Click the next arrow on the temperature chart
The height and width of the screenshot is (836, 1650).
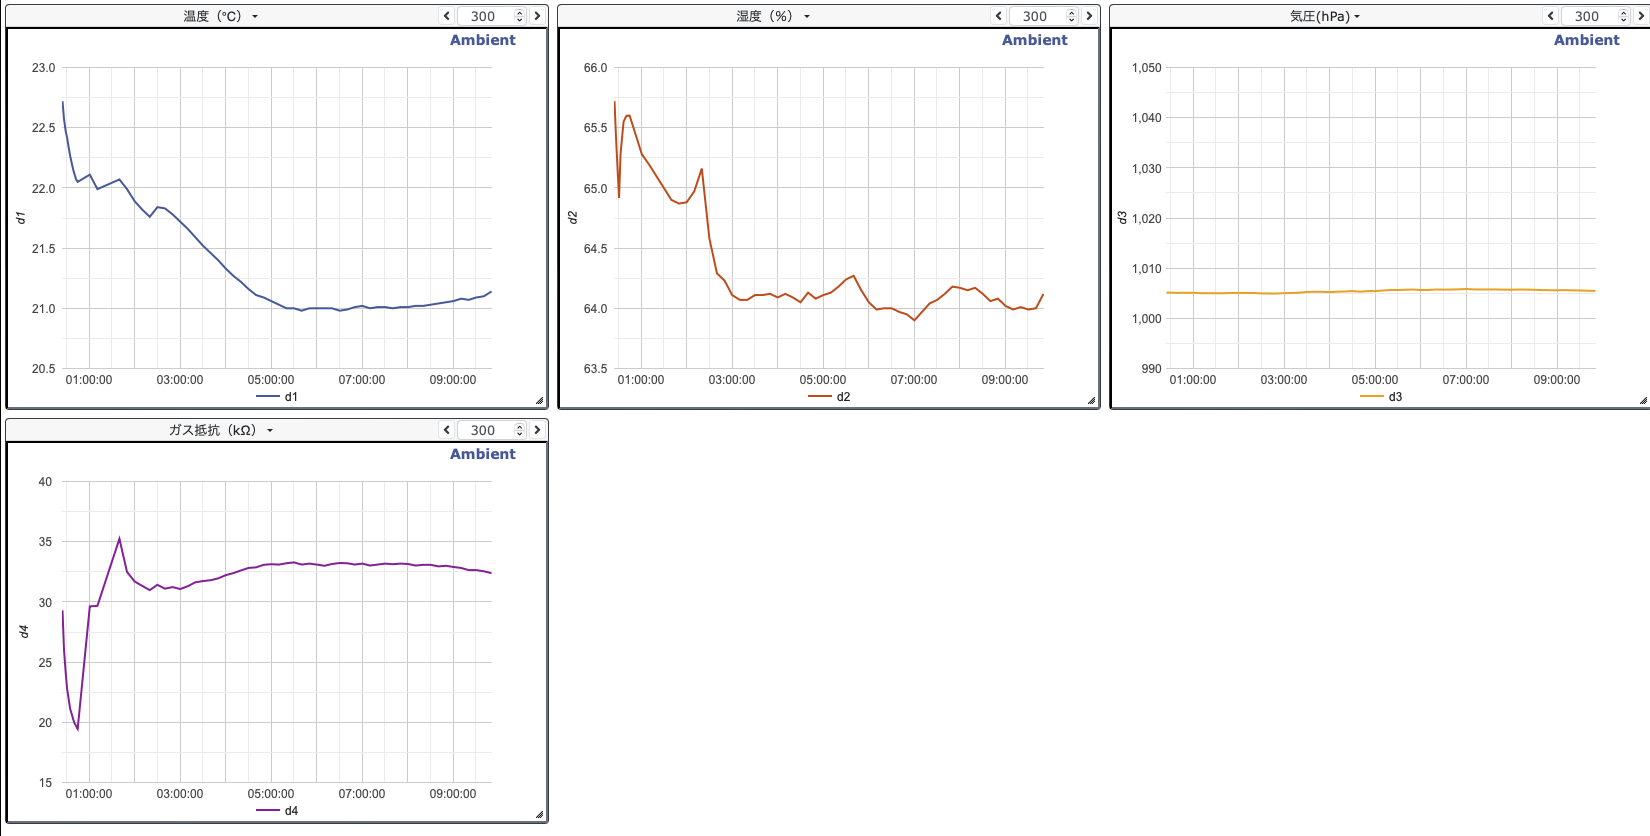537,16
